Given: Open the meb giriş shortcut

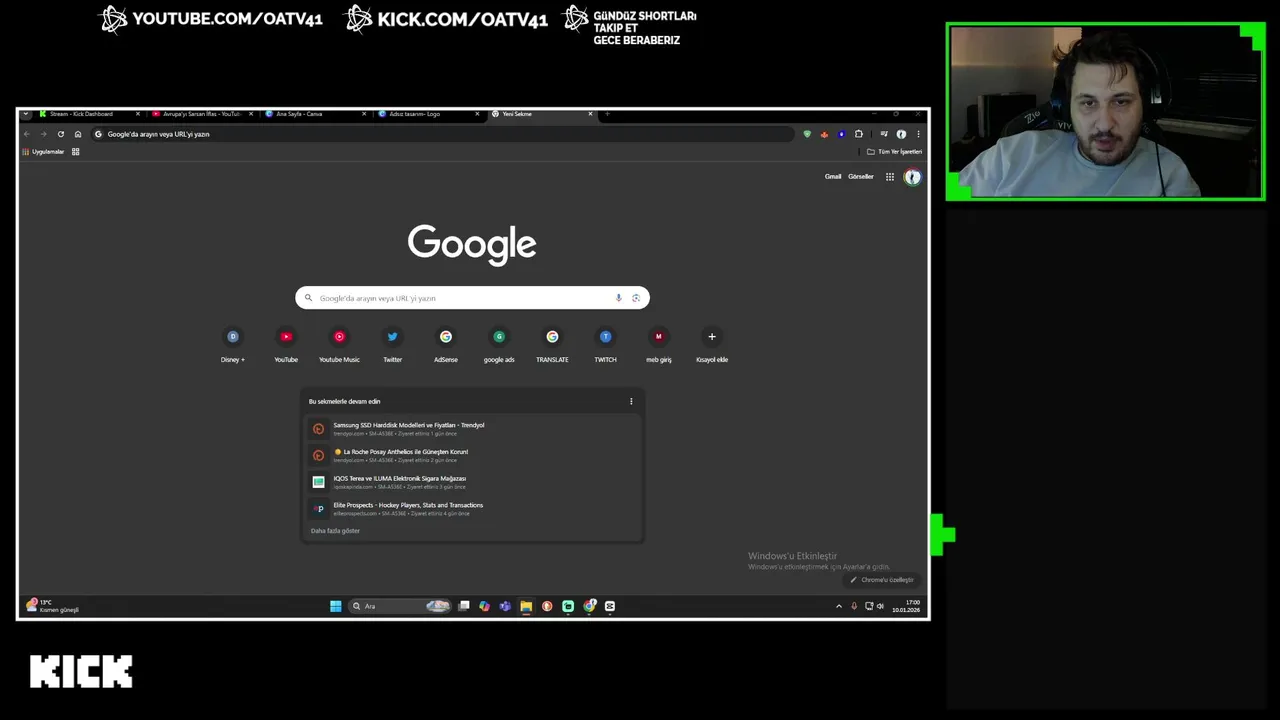Looking at the screenshot, I should (659, 345).
